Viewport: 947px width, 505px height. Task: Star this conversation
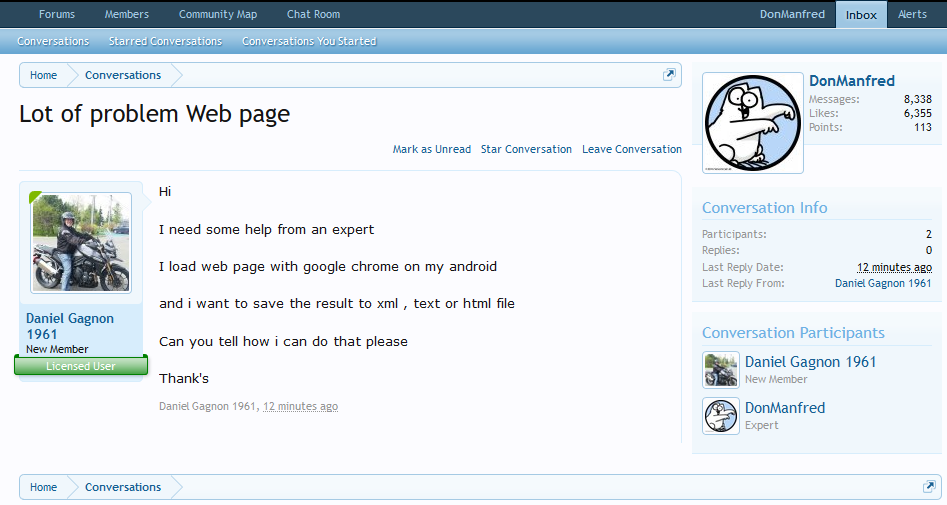point(526,149)
